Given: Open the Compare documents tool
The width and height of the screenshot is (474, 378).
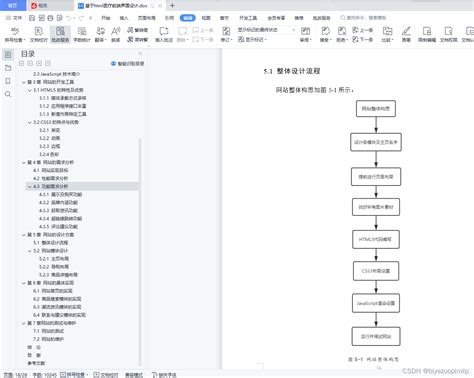Looking at the screenshot, I should [x=387, y=34].
